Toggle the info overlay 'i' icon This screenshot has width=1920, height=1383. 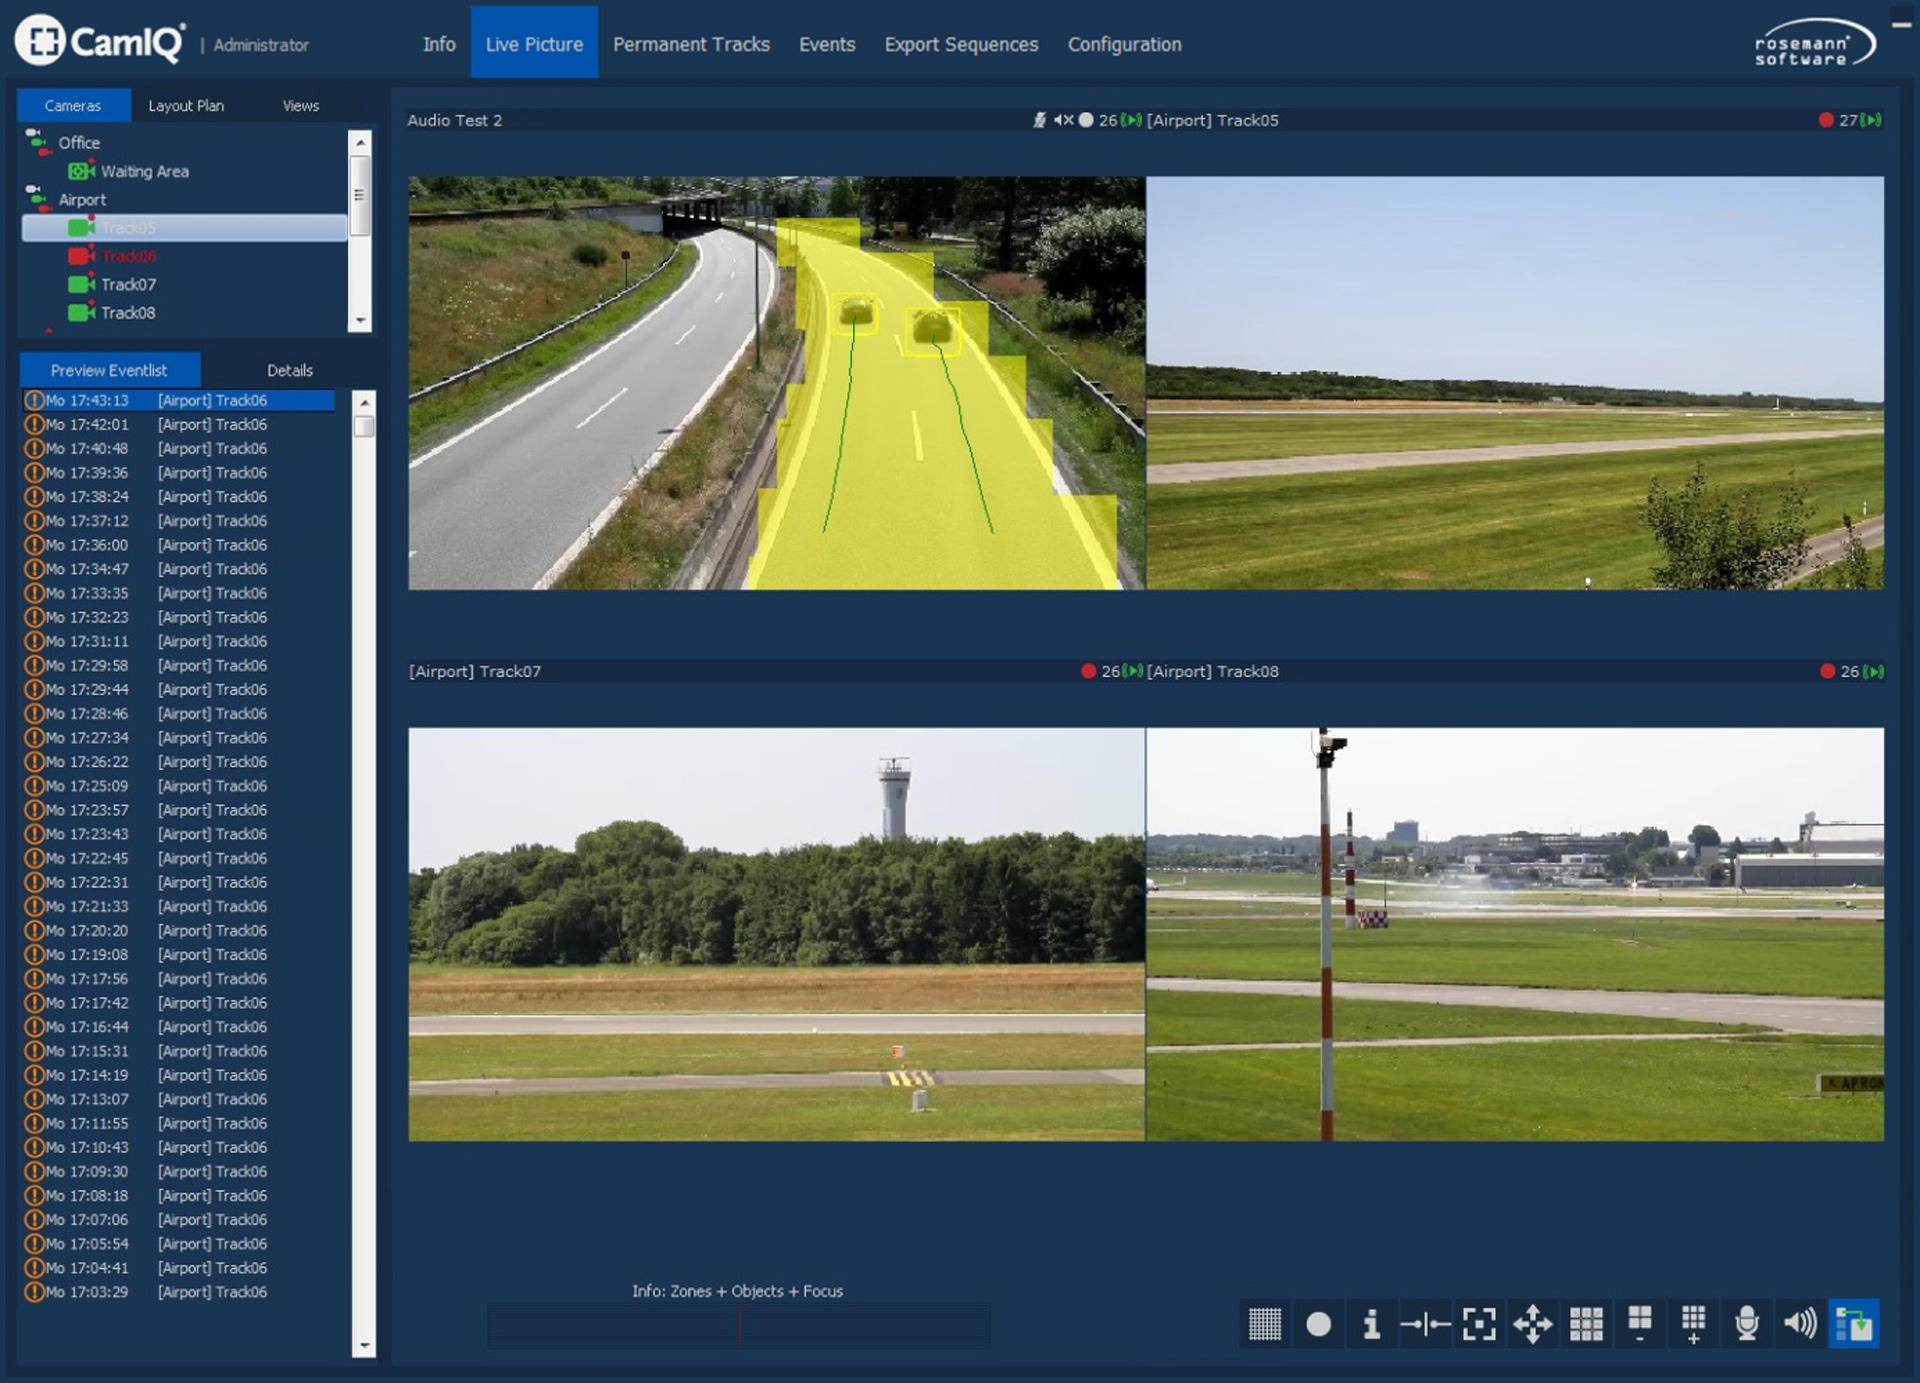(1371, 1324)
